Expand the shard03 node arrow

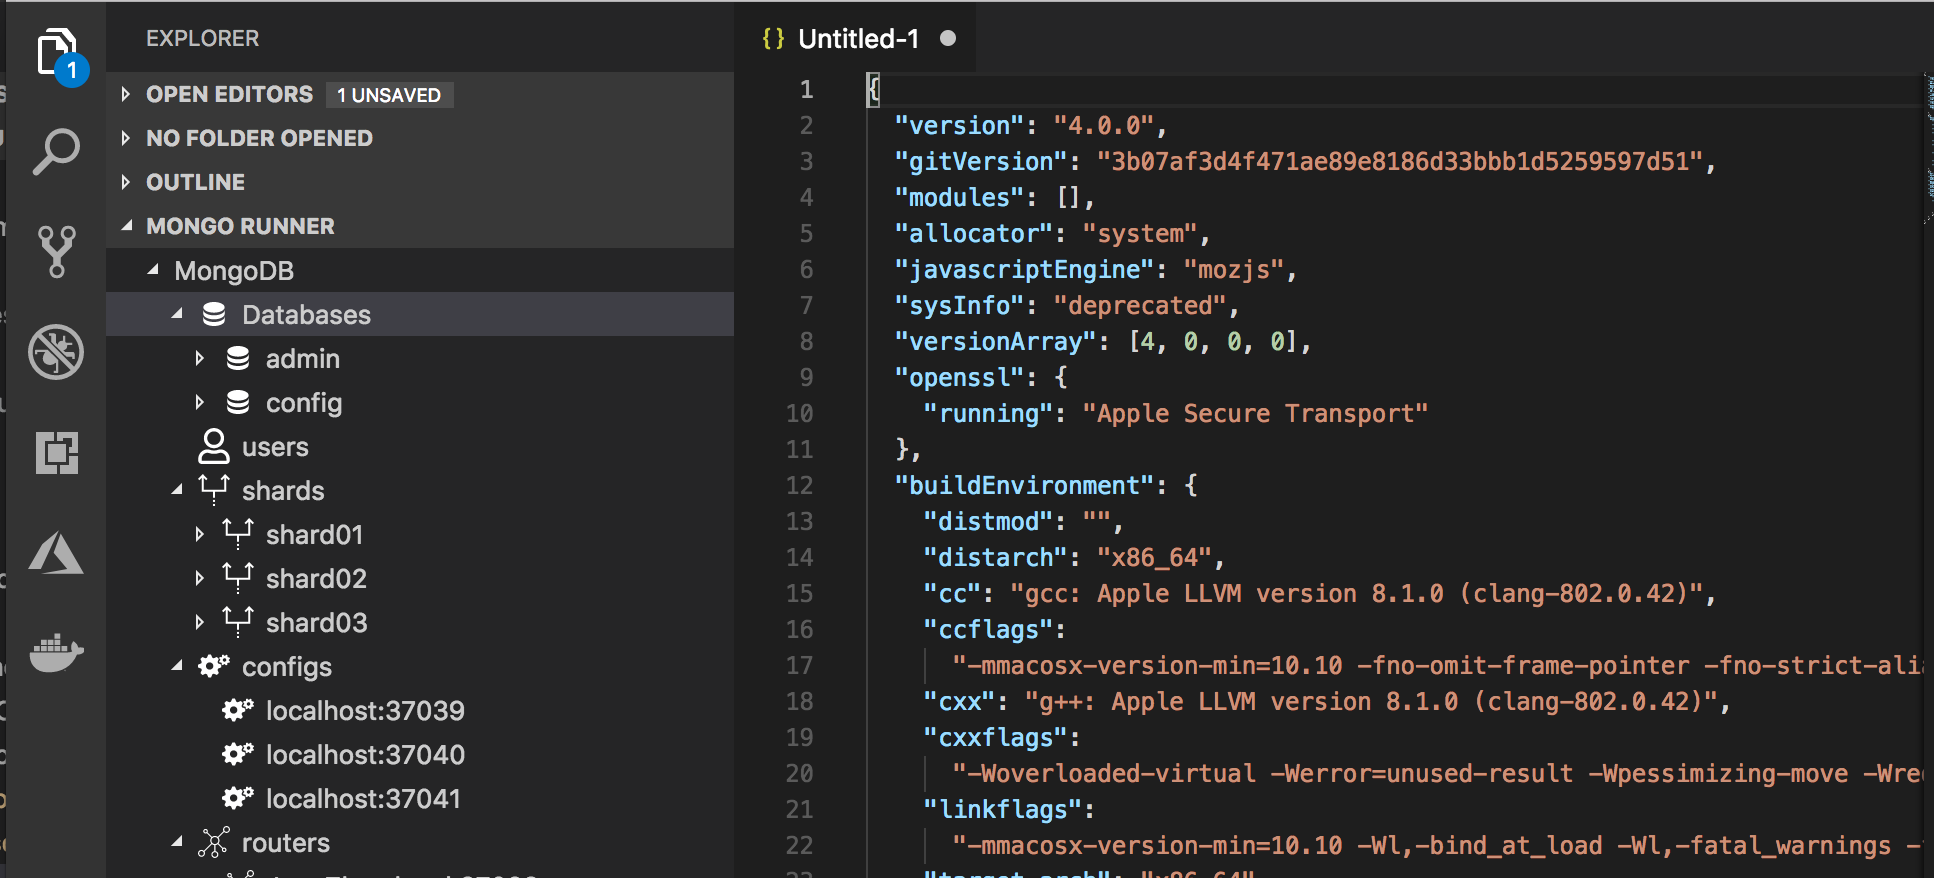[x=199, y=622]
